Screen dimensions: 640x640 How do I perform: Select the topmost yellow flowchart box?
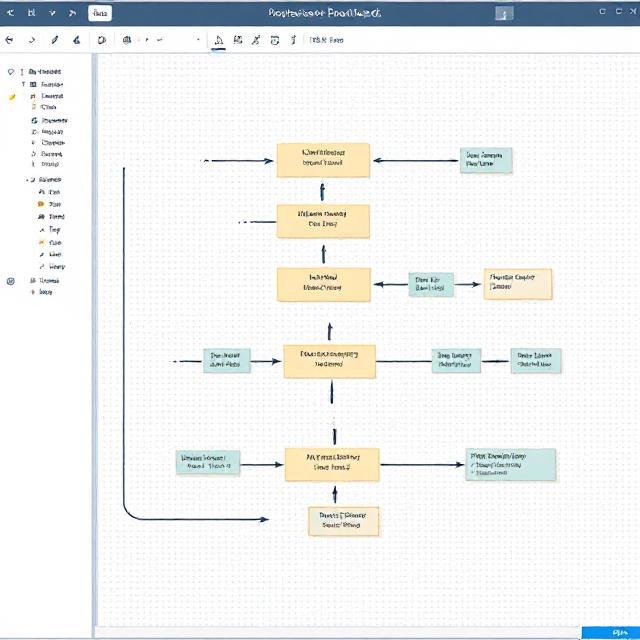click(x=323, y=160)
